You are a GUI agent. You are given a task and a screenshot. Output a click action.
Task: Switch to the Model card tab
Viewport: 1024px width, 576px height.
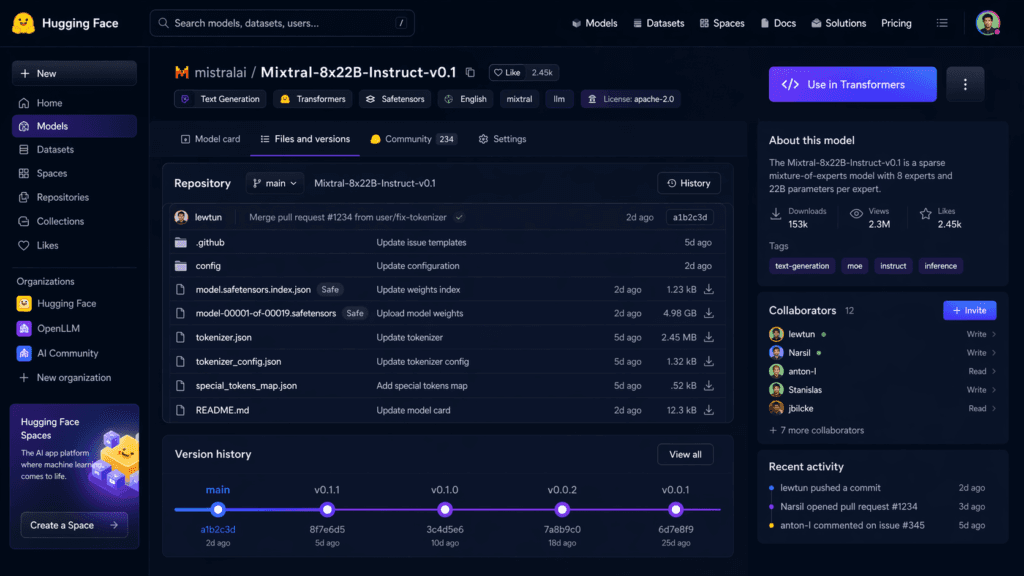coord(210,139)
